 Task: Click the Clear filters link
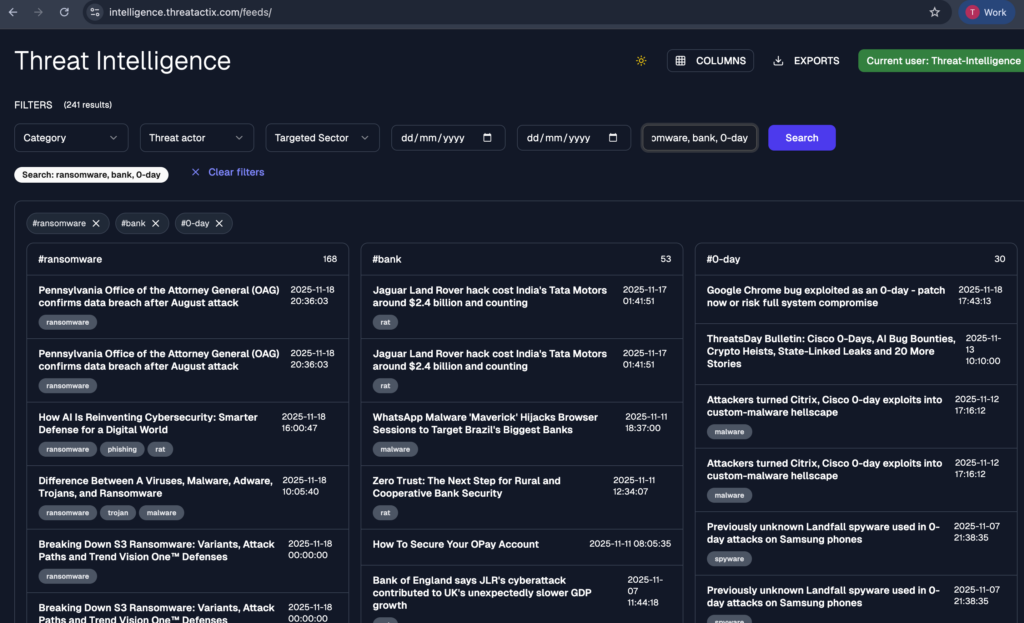click(x=236, y=172)
